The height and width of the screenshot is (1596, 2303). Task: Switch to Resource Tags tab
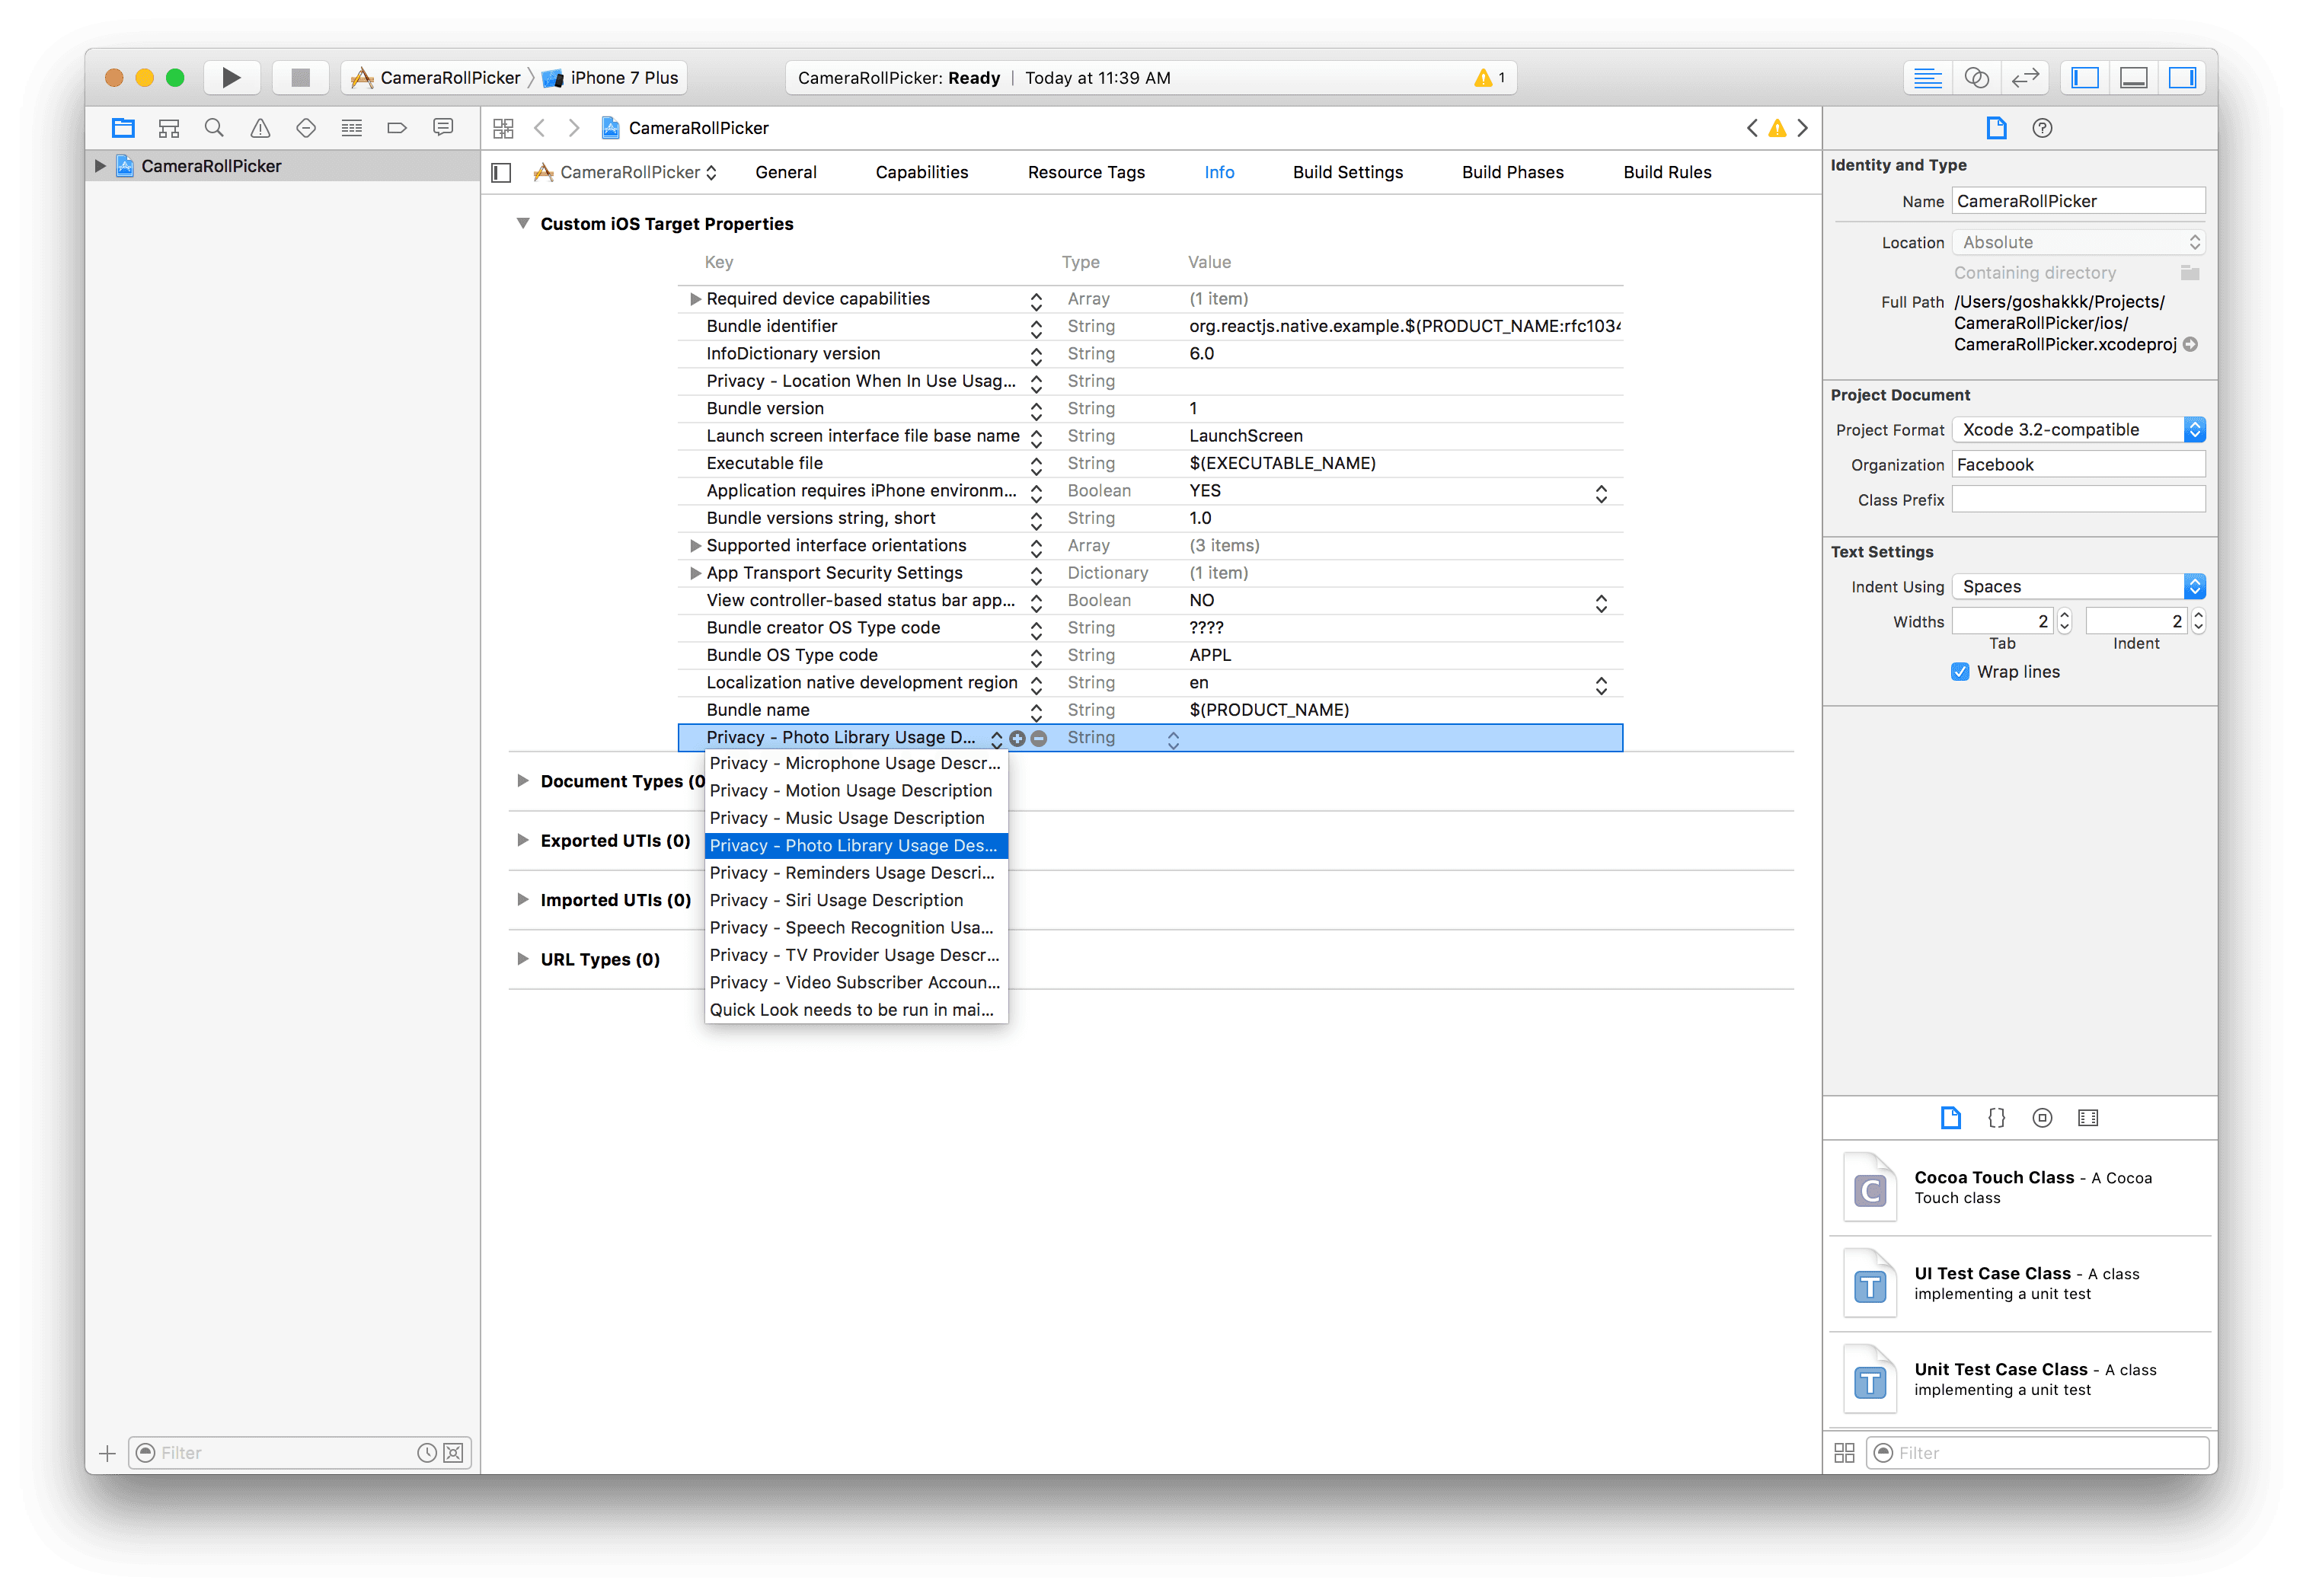coord(1086,173)
